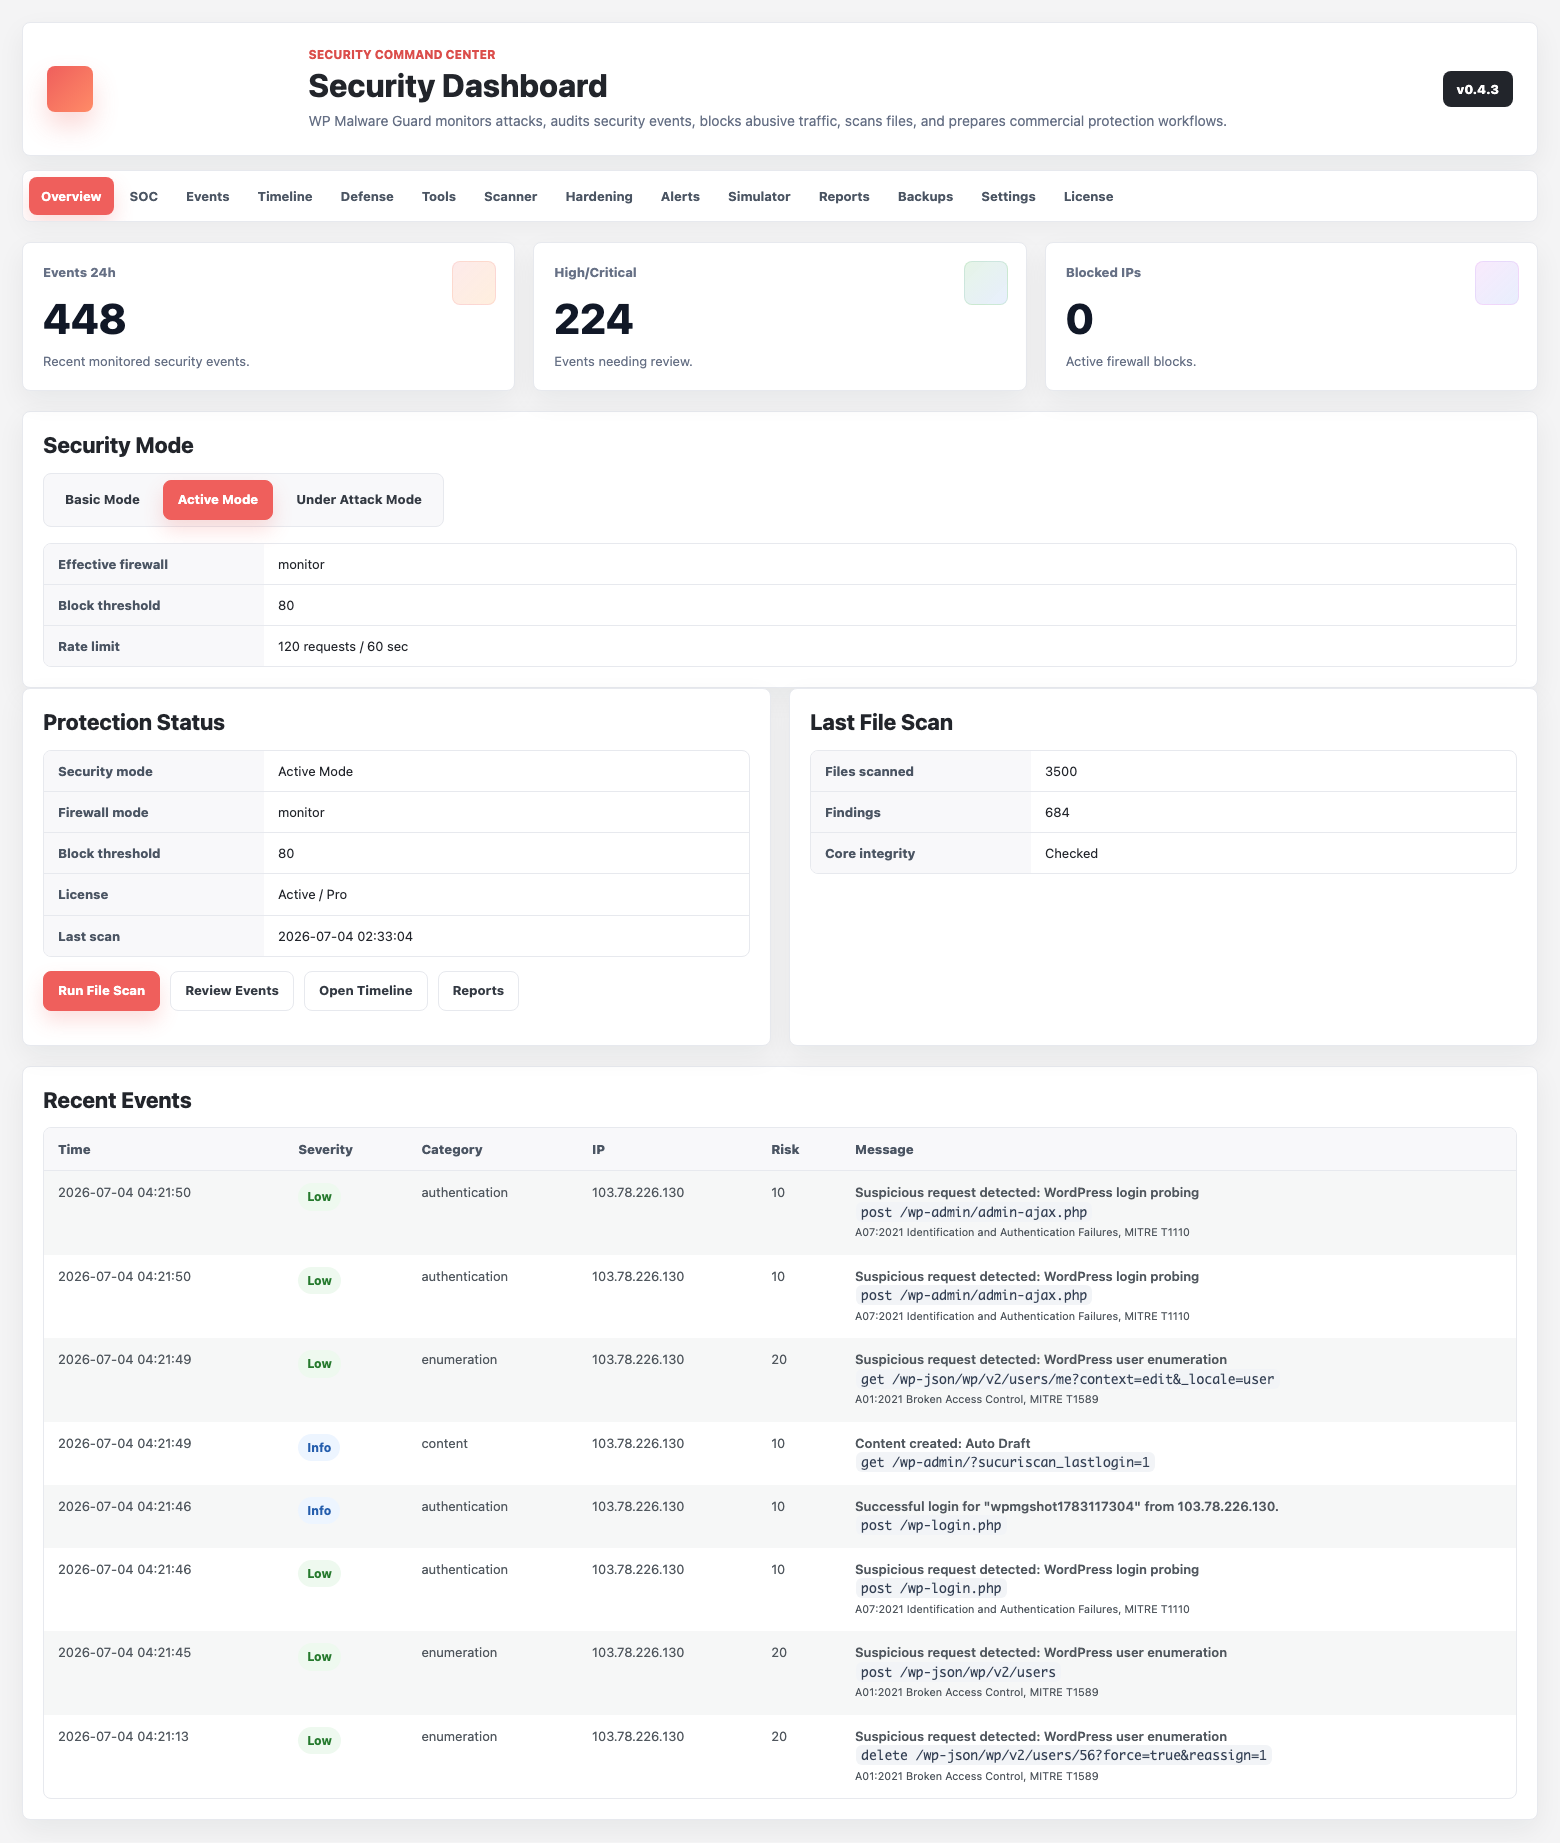Click the Review Events button

click(x=232, y=991)
